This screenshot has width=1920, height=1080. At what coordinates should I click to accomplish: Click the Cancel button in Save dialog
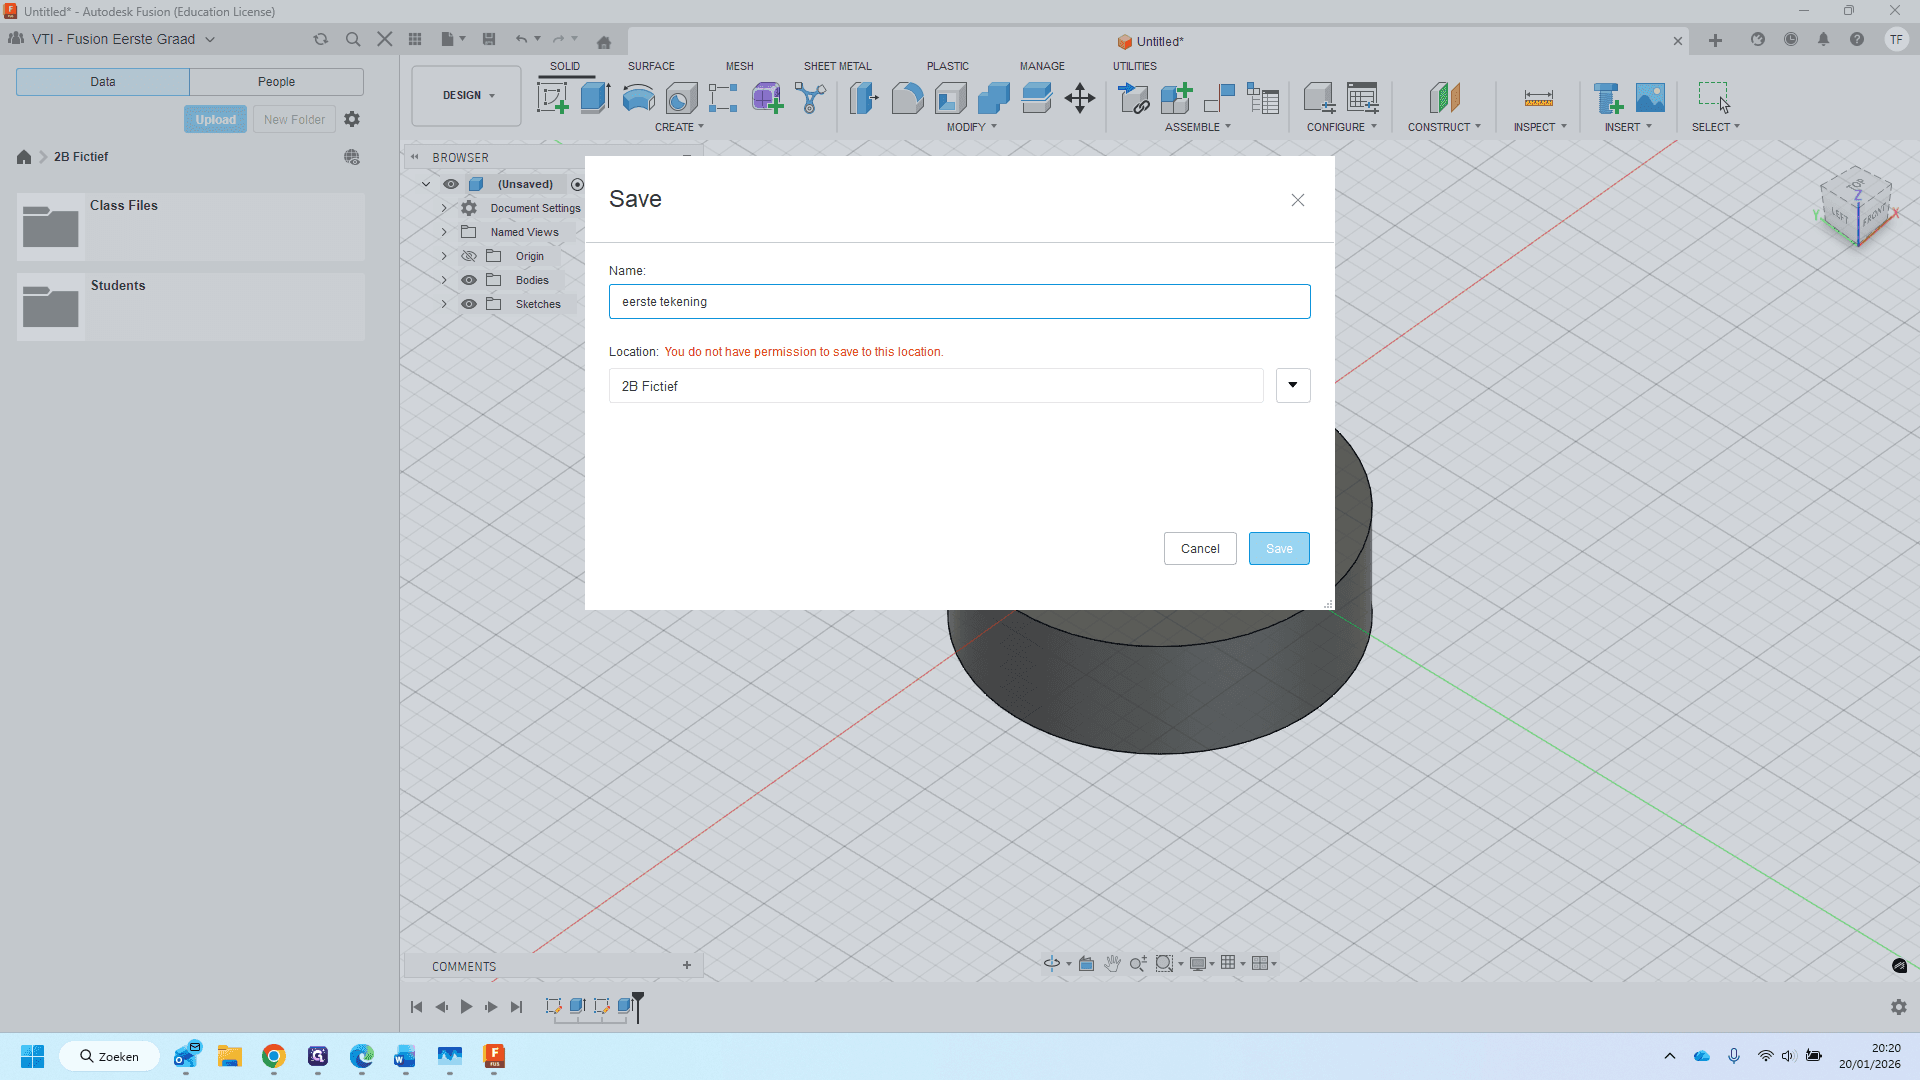click(1200, 548)
